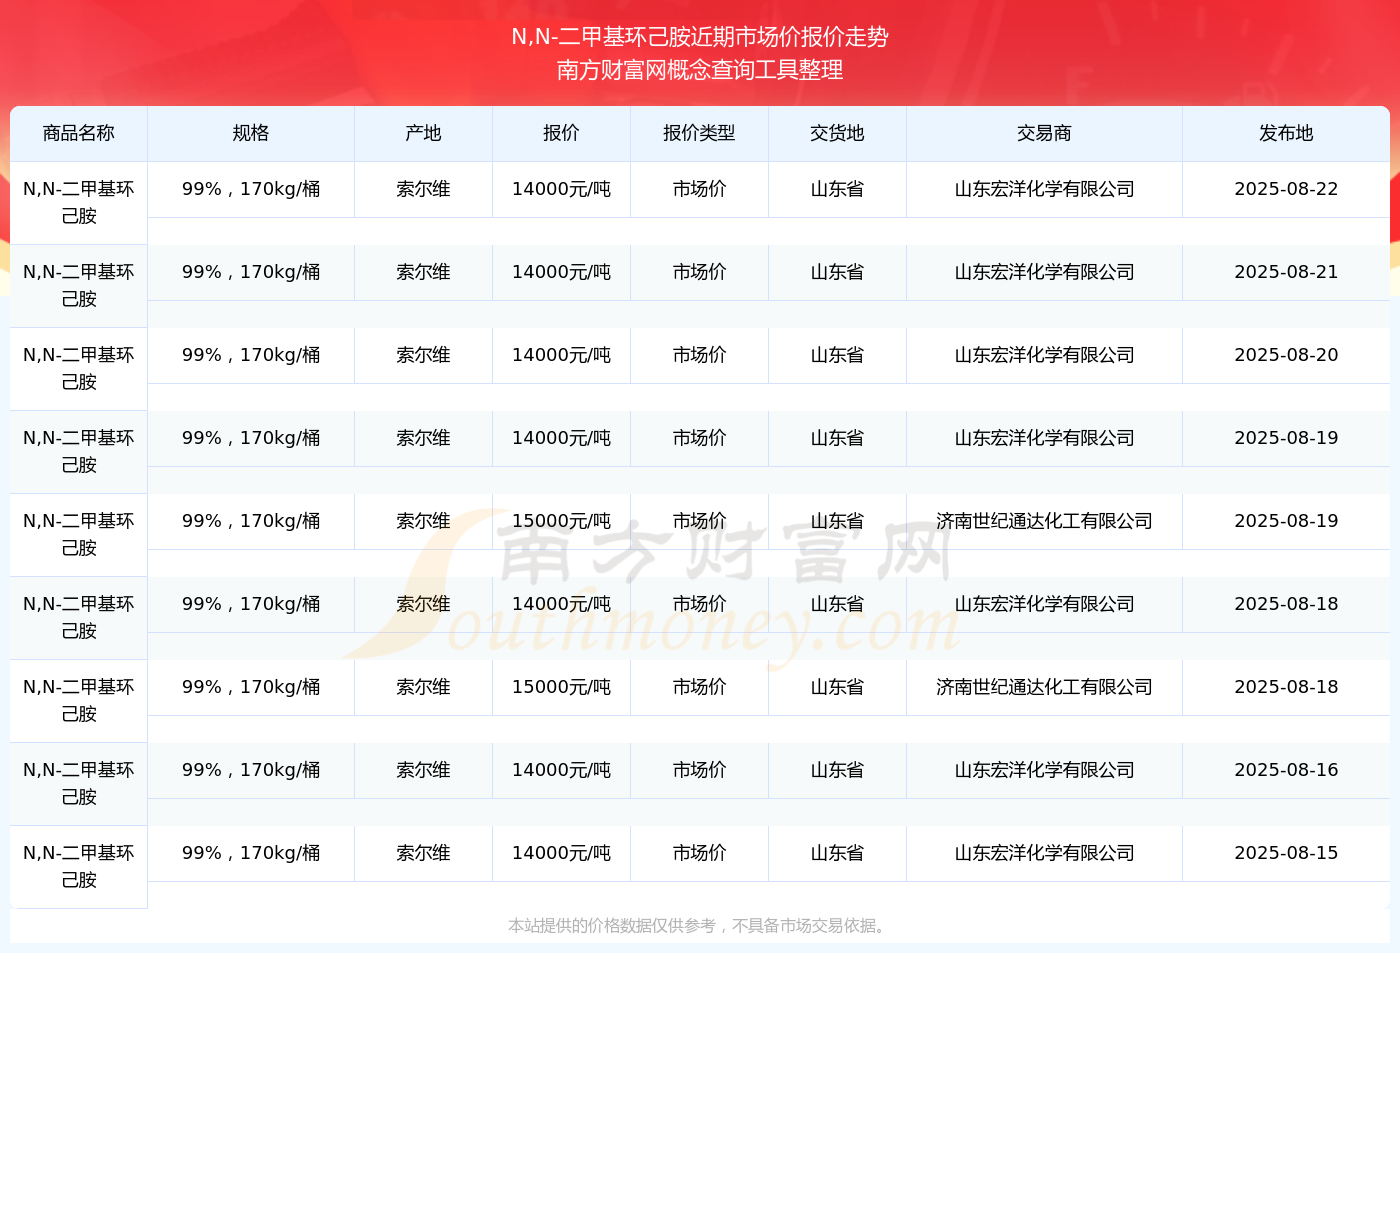Click the 报价类型 column header
This screenshot has width=1400, height=1205.
[x=699, y=133]
